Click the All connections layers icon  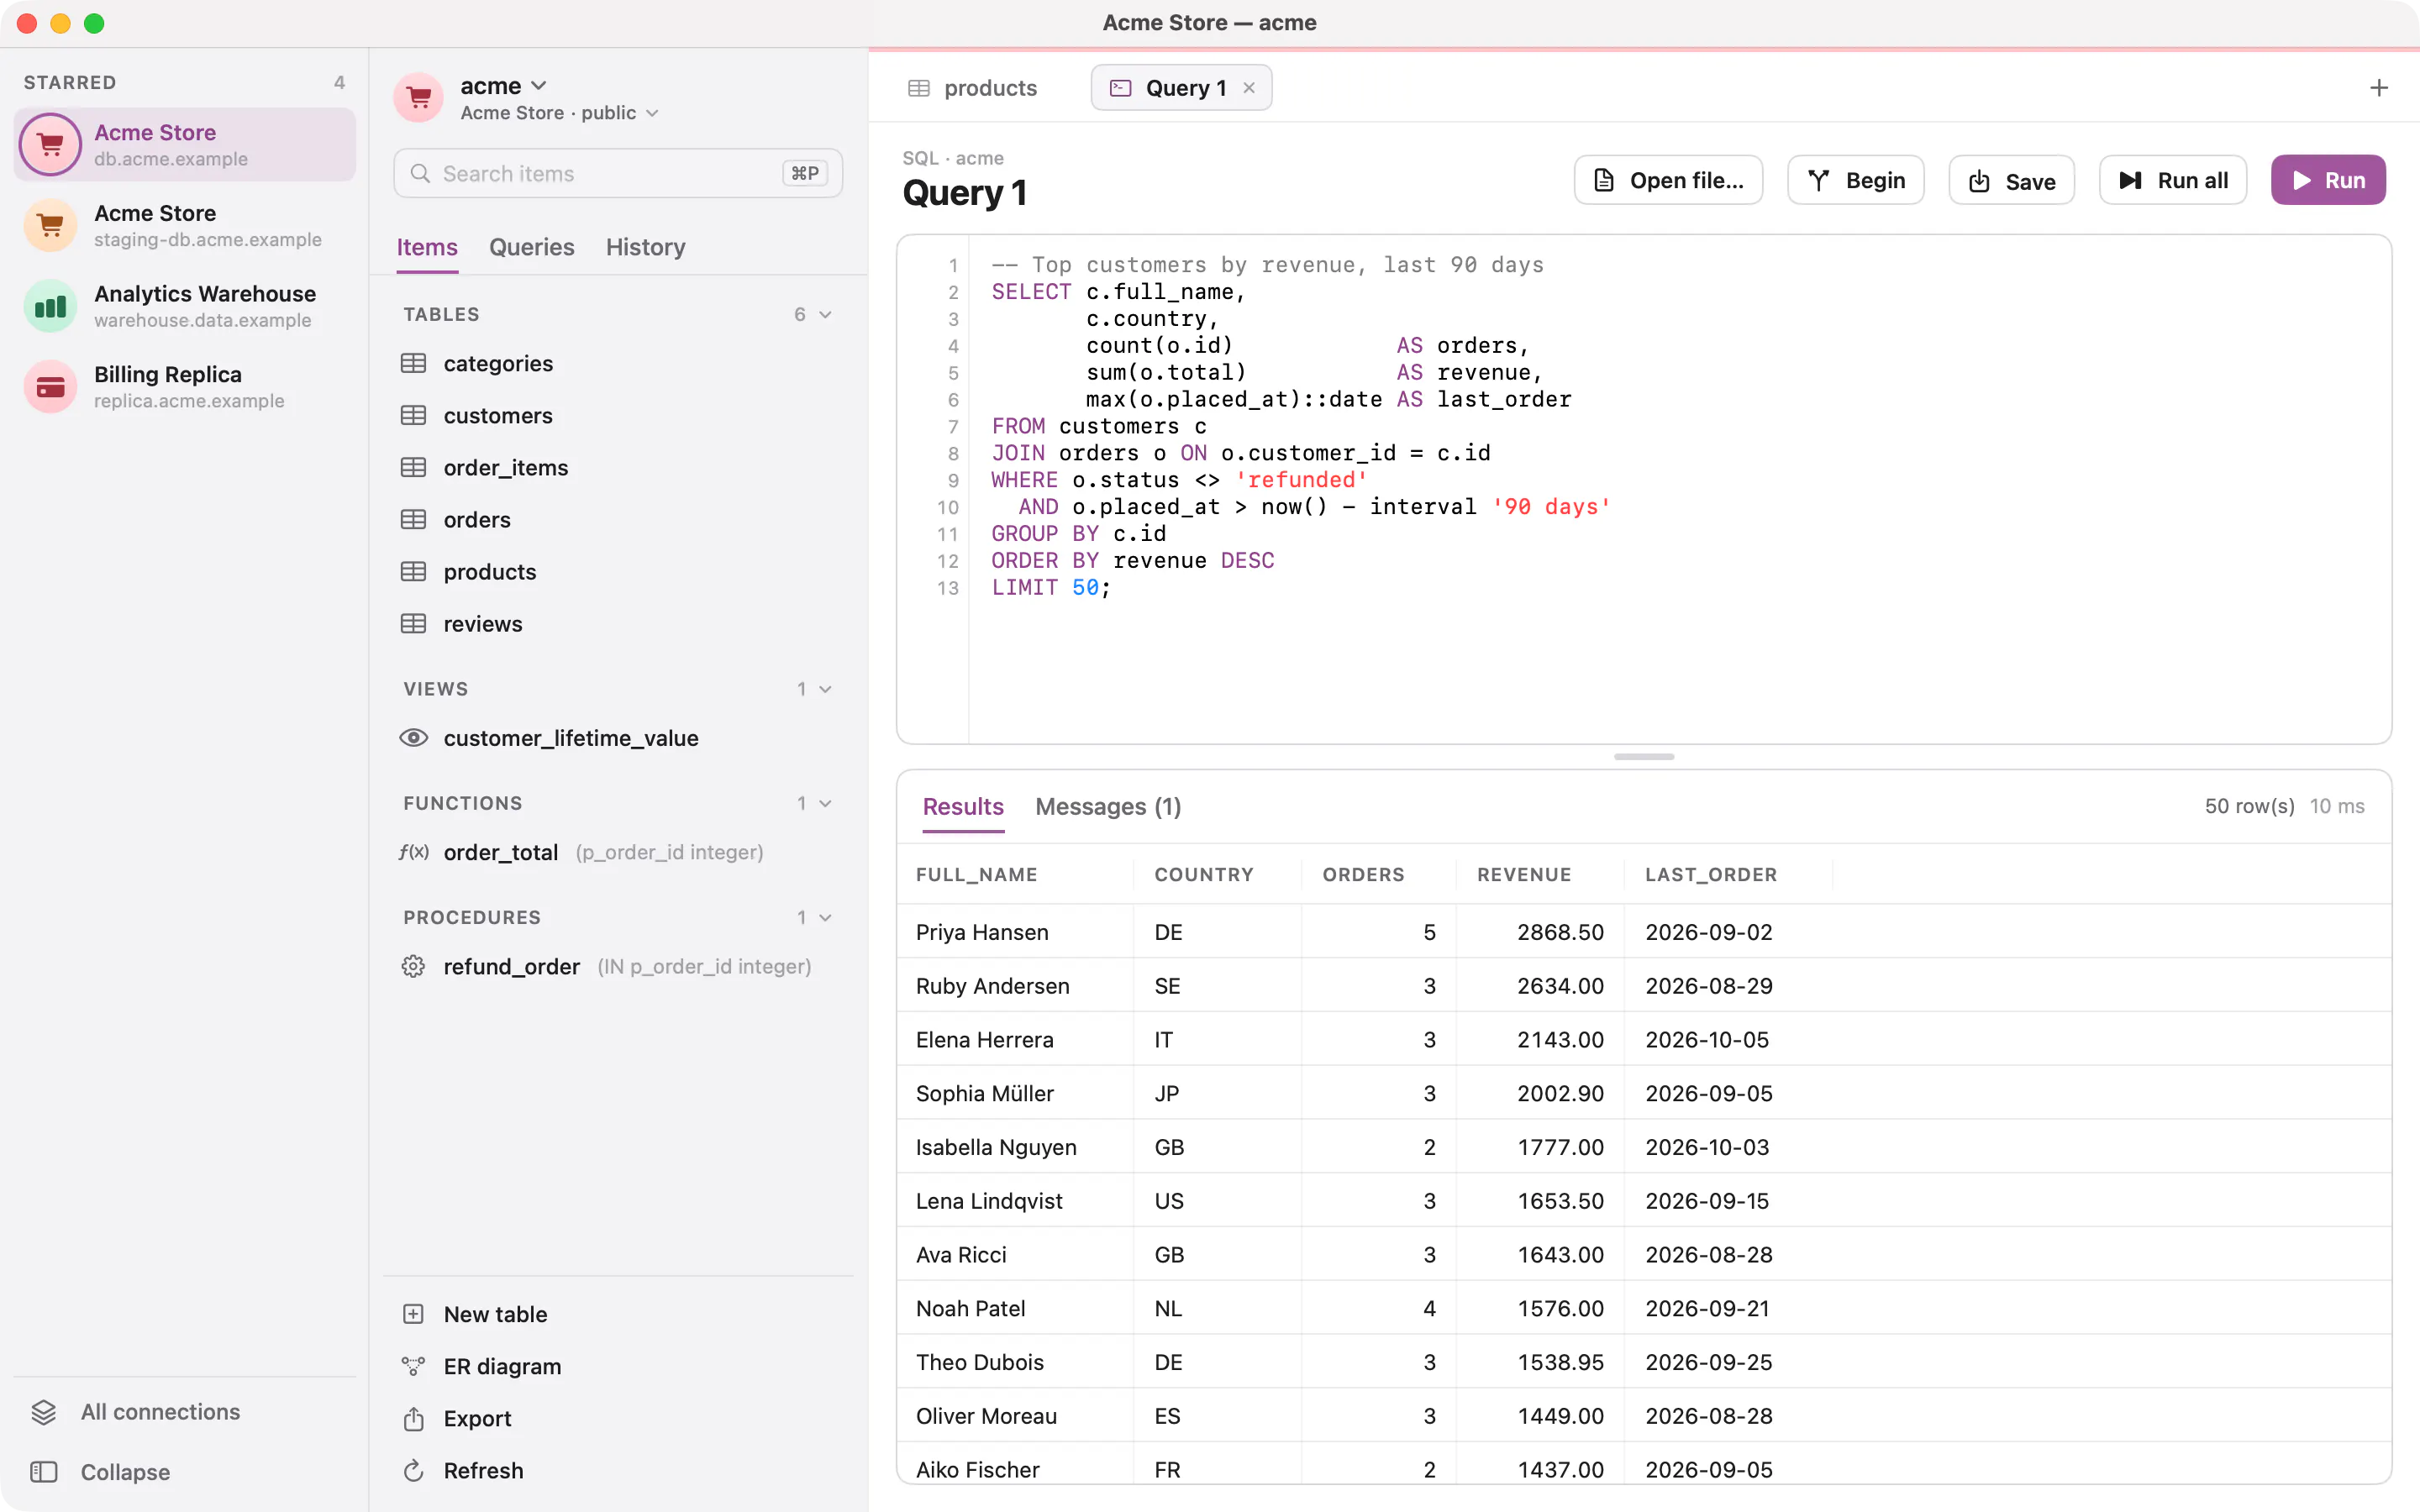(x=43, y=1411)
